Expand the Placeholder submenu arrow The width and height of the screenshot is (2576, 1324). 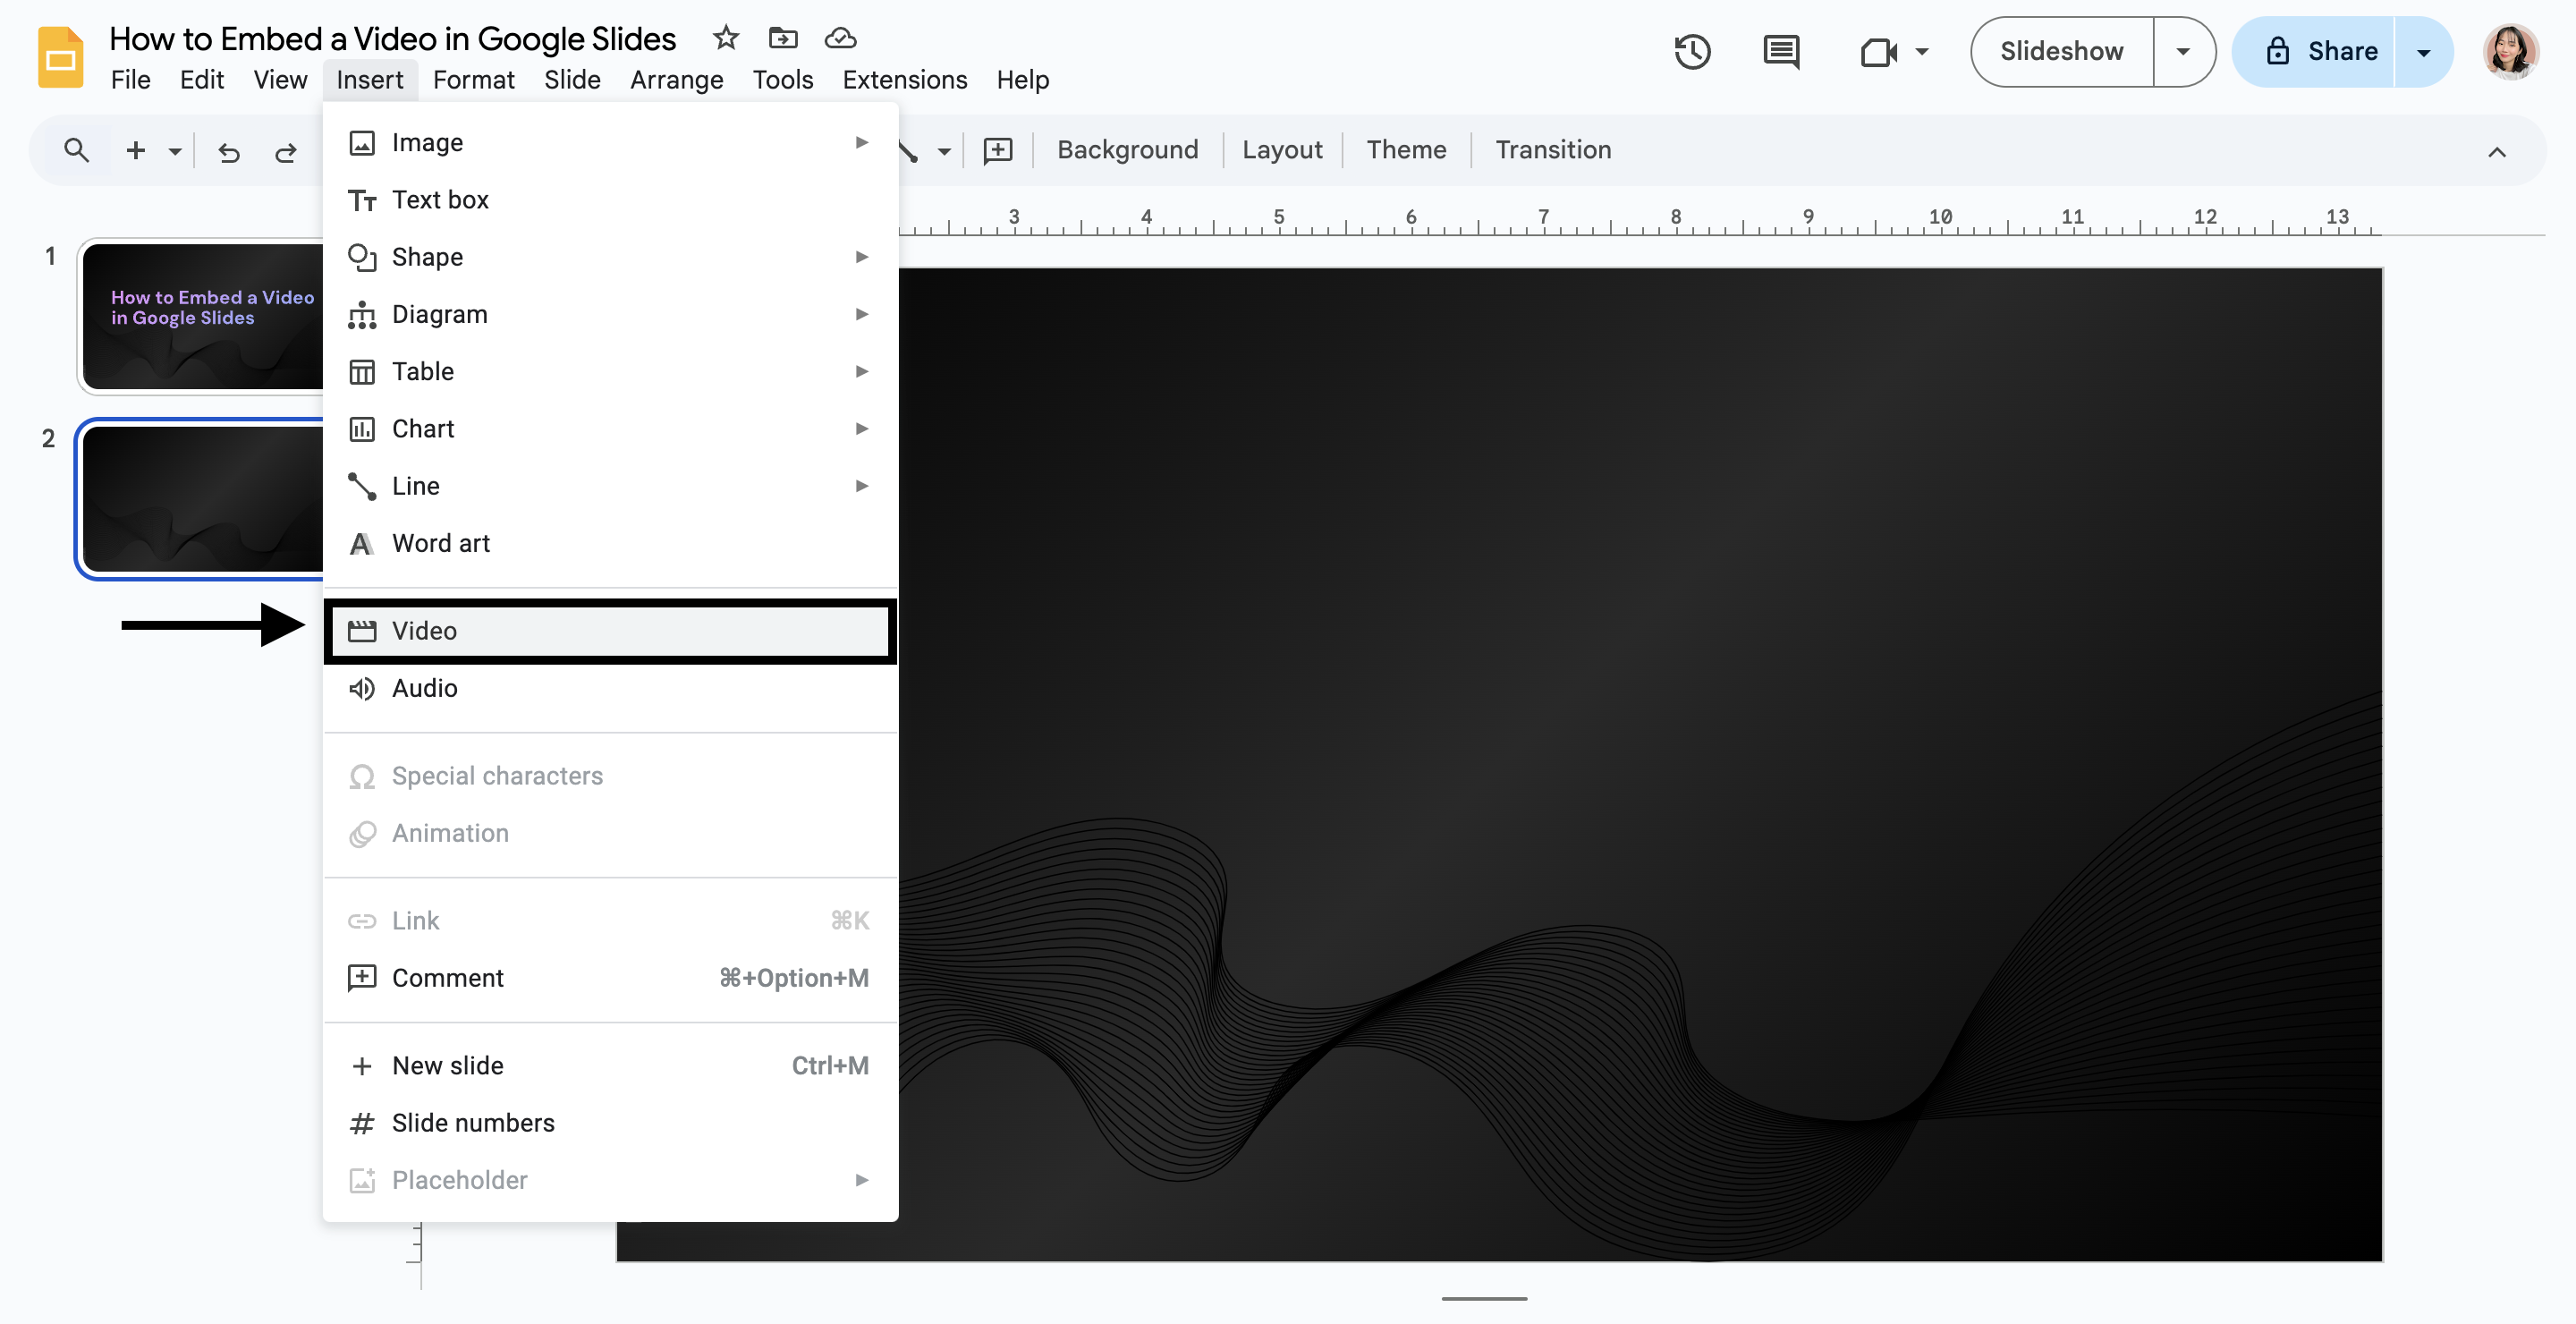[861, 1180]
